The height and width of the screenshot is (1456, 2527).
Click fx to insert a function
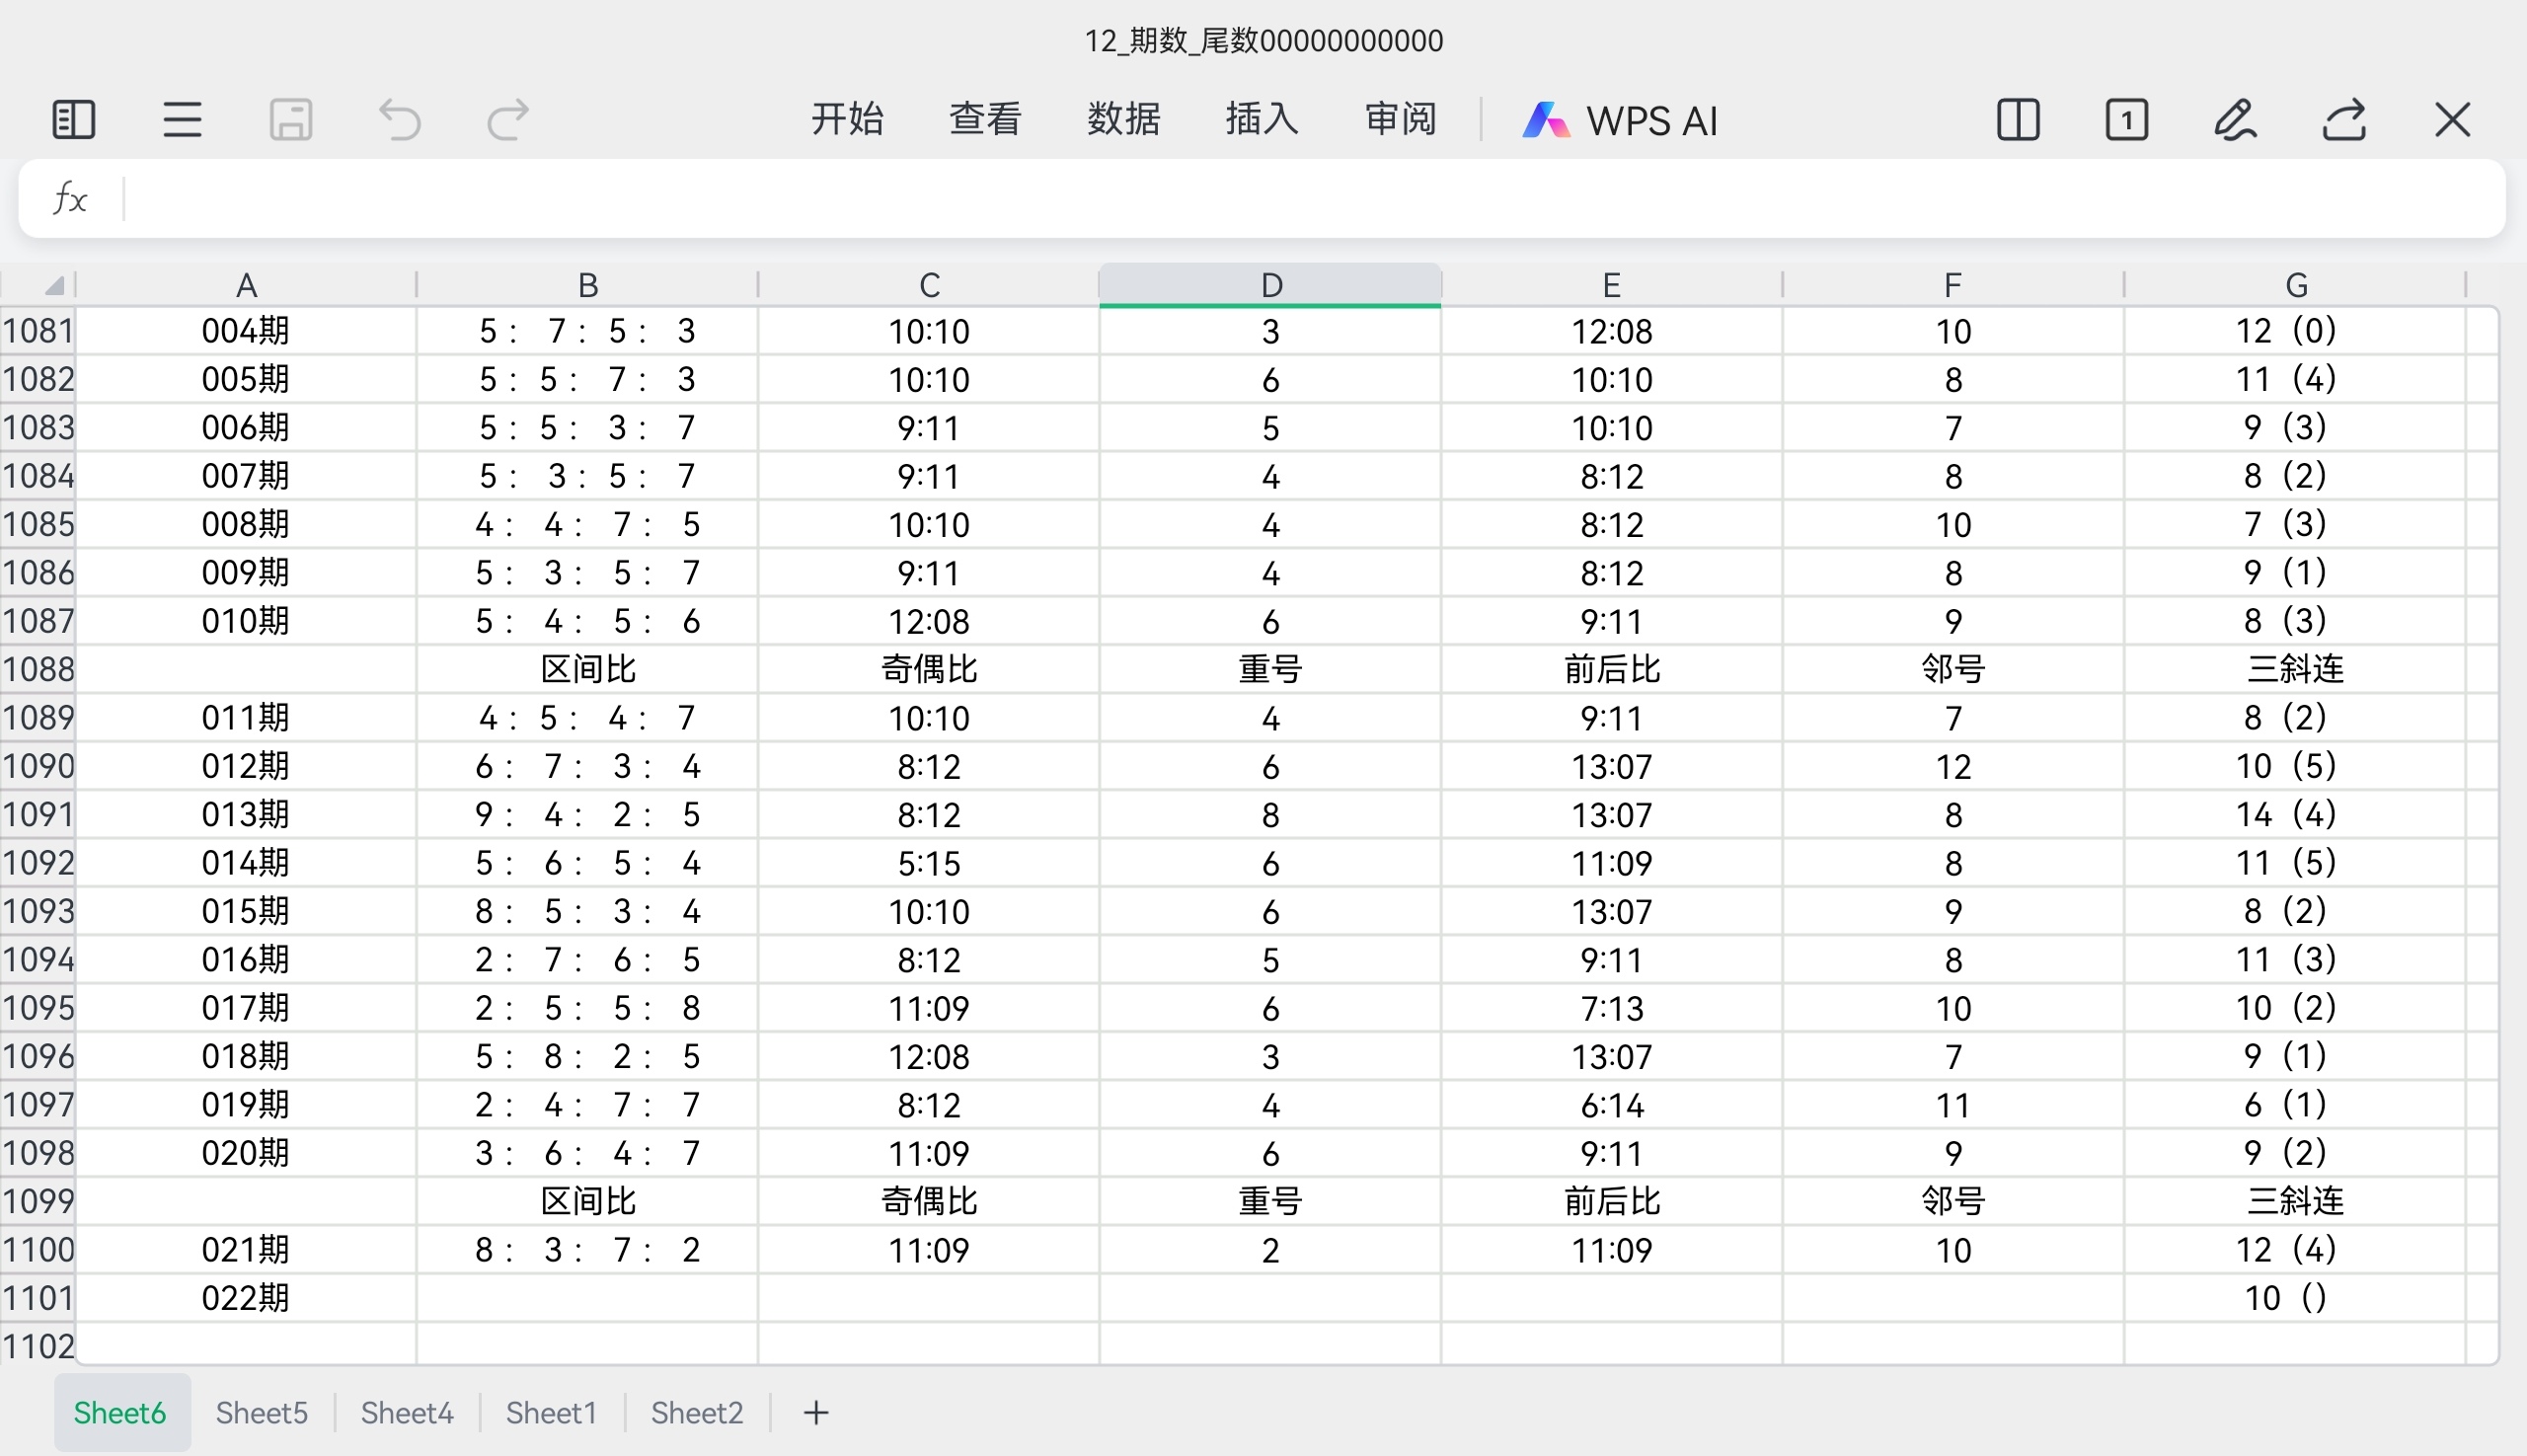[68, 198]
